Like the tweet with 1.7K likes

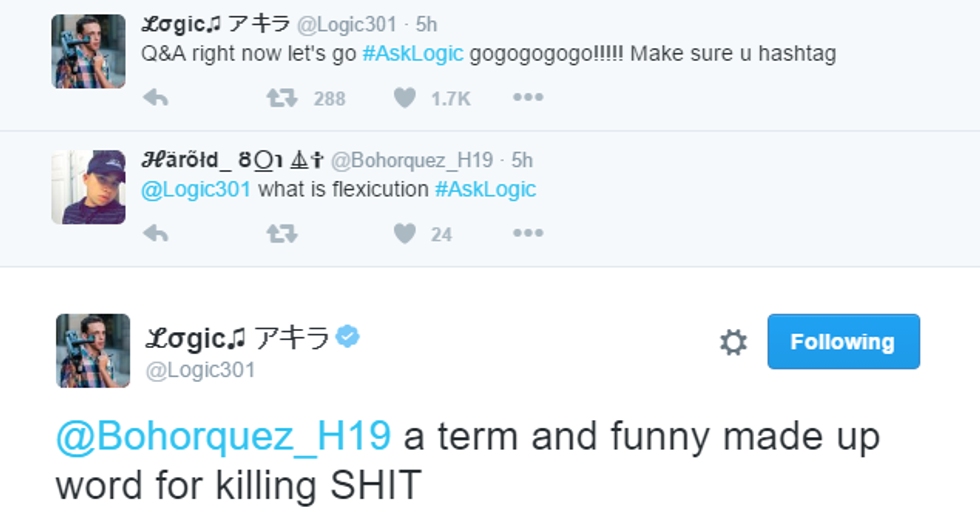tap(405, 98)
